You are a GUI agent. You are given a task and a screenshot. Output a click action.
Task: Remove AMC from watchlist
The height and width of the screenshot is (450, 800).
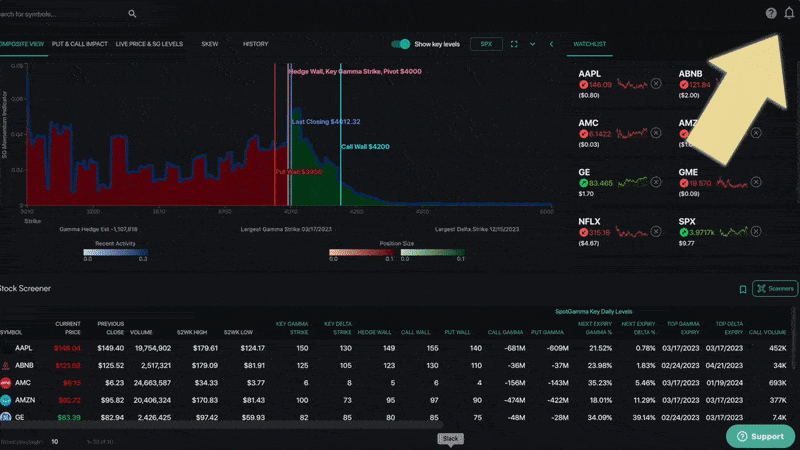click(656, 133)
